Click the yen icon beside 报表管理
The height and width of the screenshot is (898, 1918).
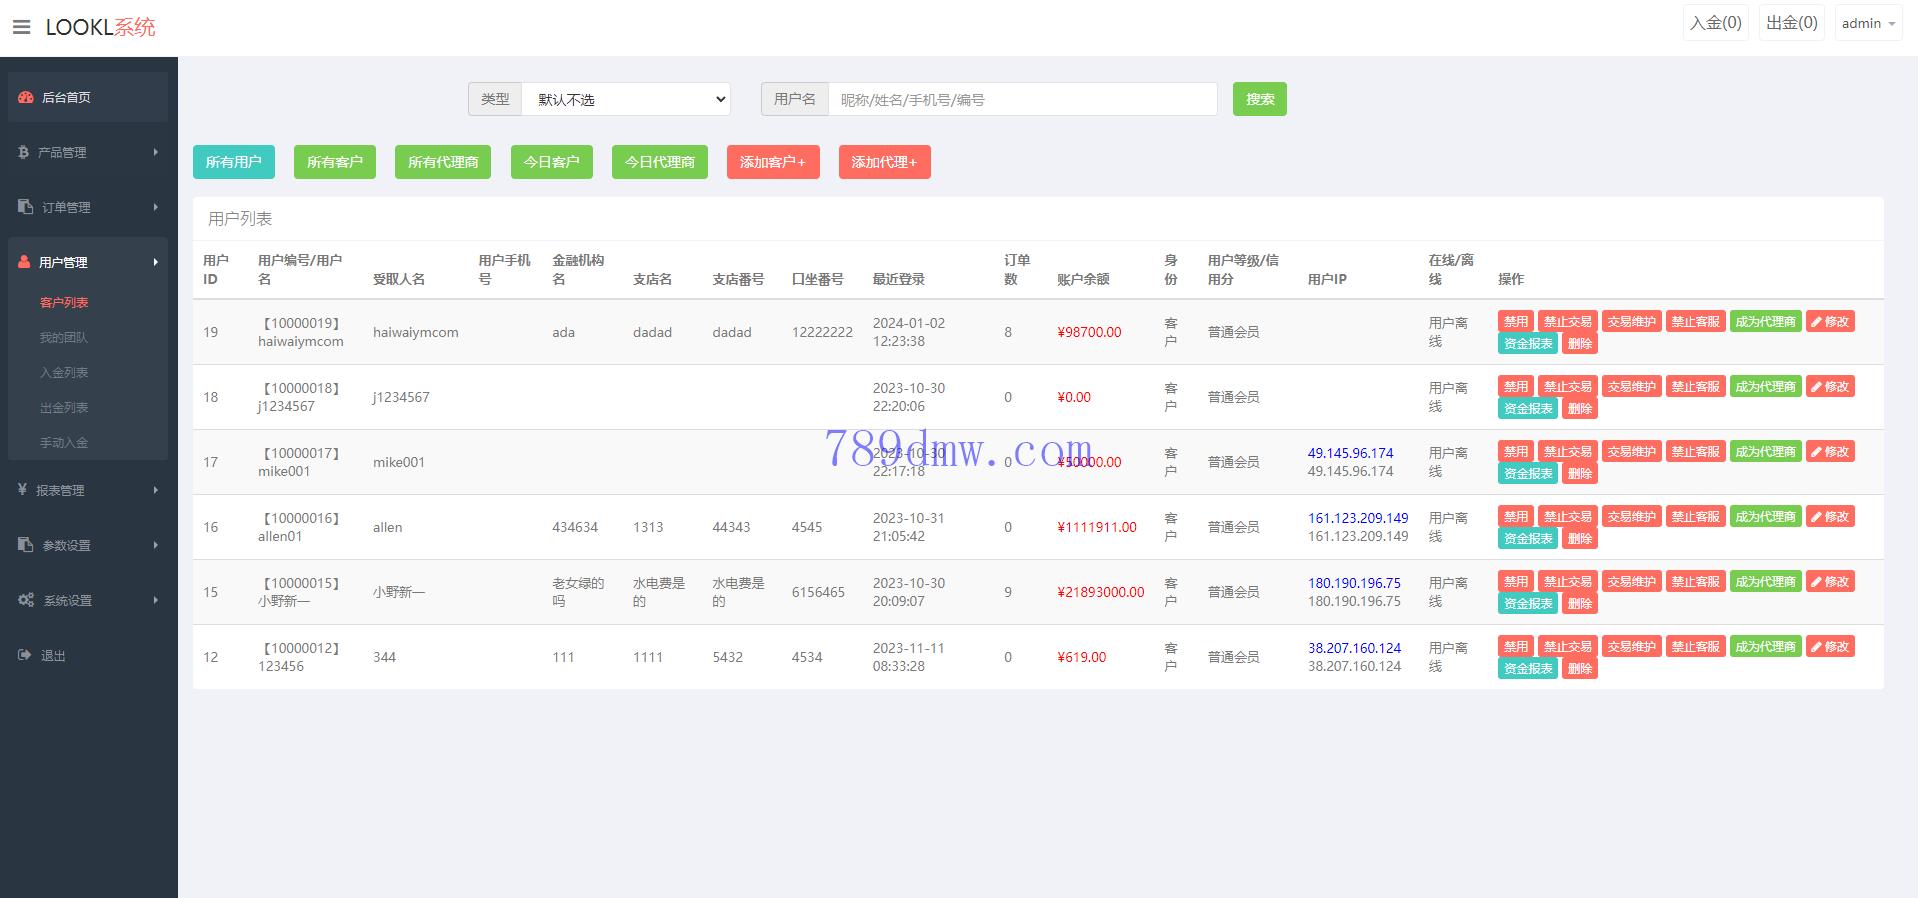pyautogui.click(x=23, y=490)
